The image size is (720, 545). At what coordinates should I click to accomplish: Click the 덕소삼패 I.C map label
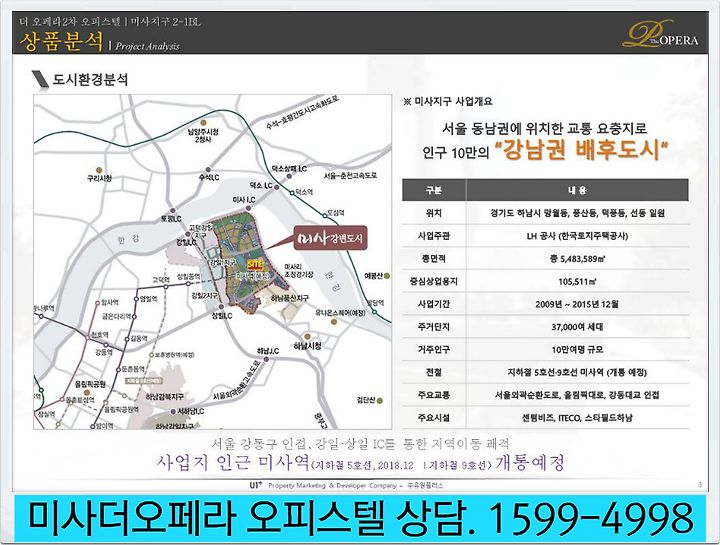289,169
